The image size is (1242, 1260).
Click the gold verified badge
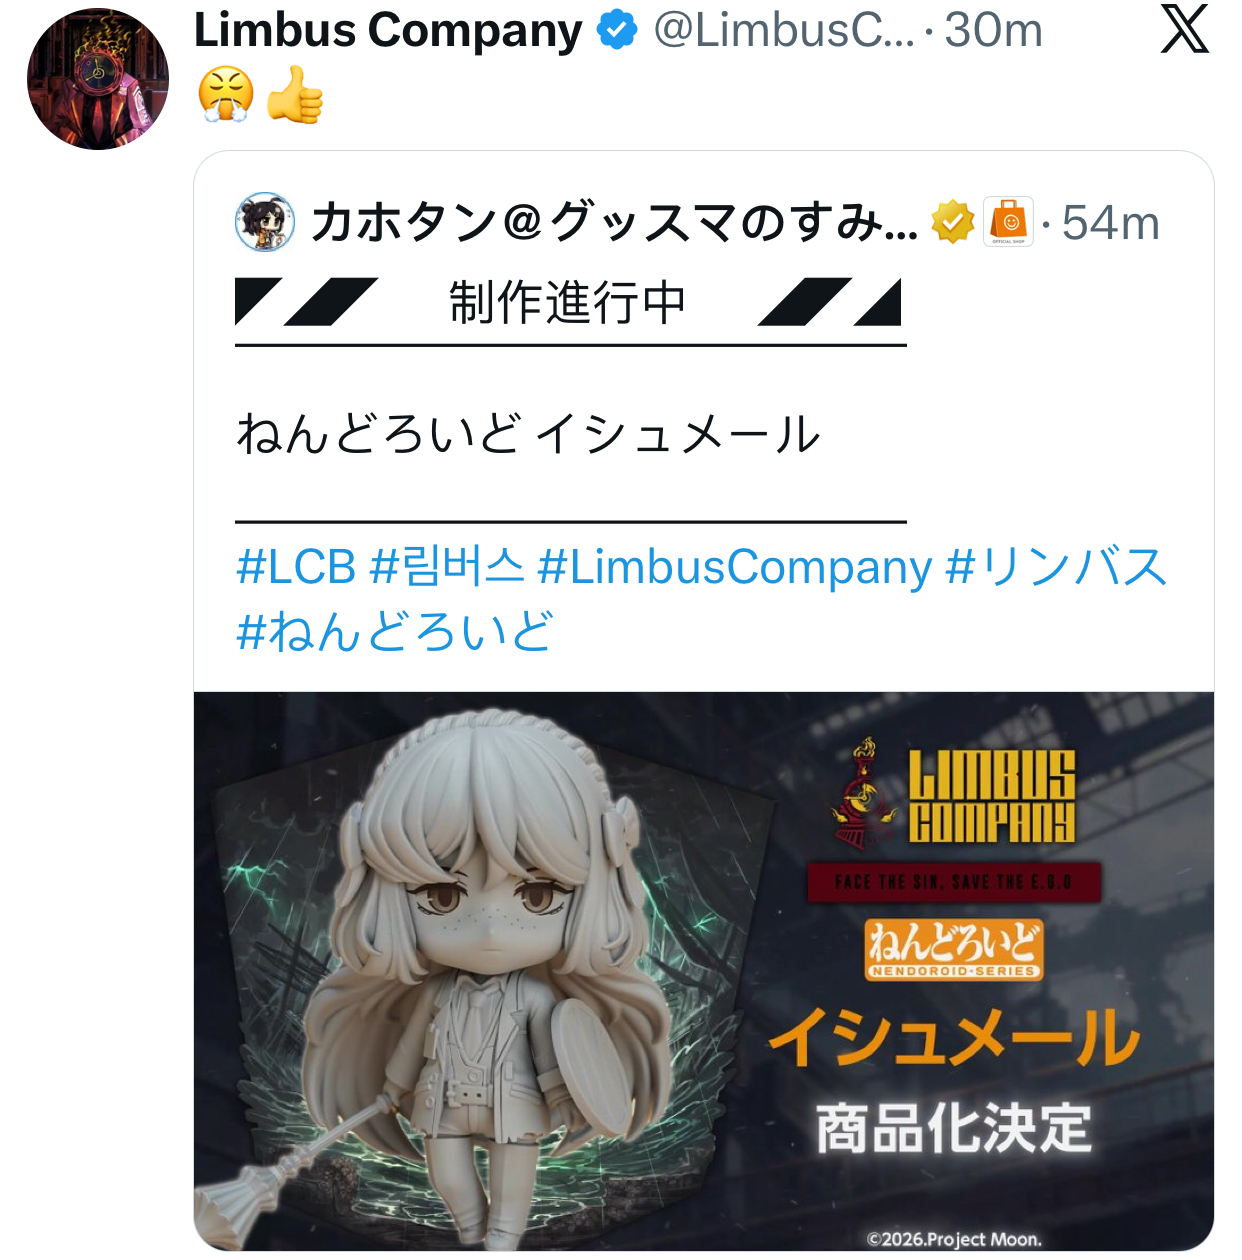pyautogui.click(x=953, y=222)
